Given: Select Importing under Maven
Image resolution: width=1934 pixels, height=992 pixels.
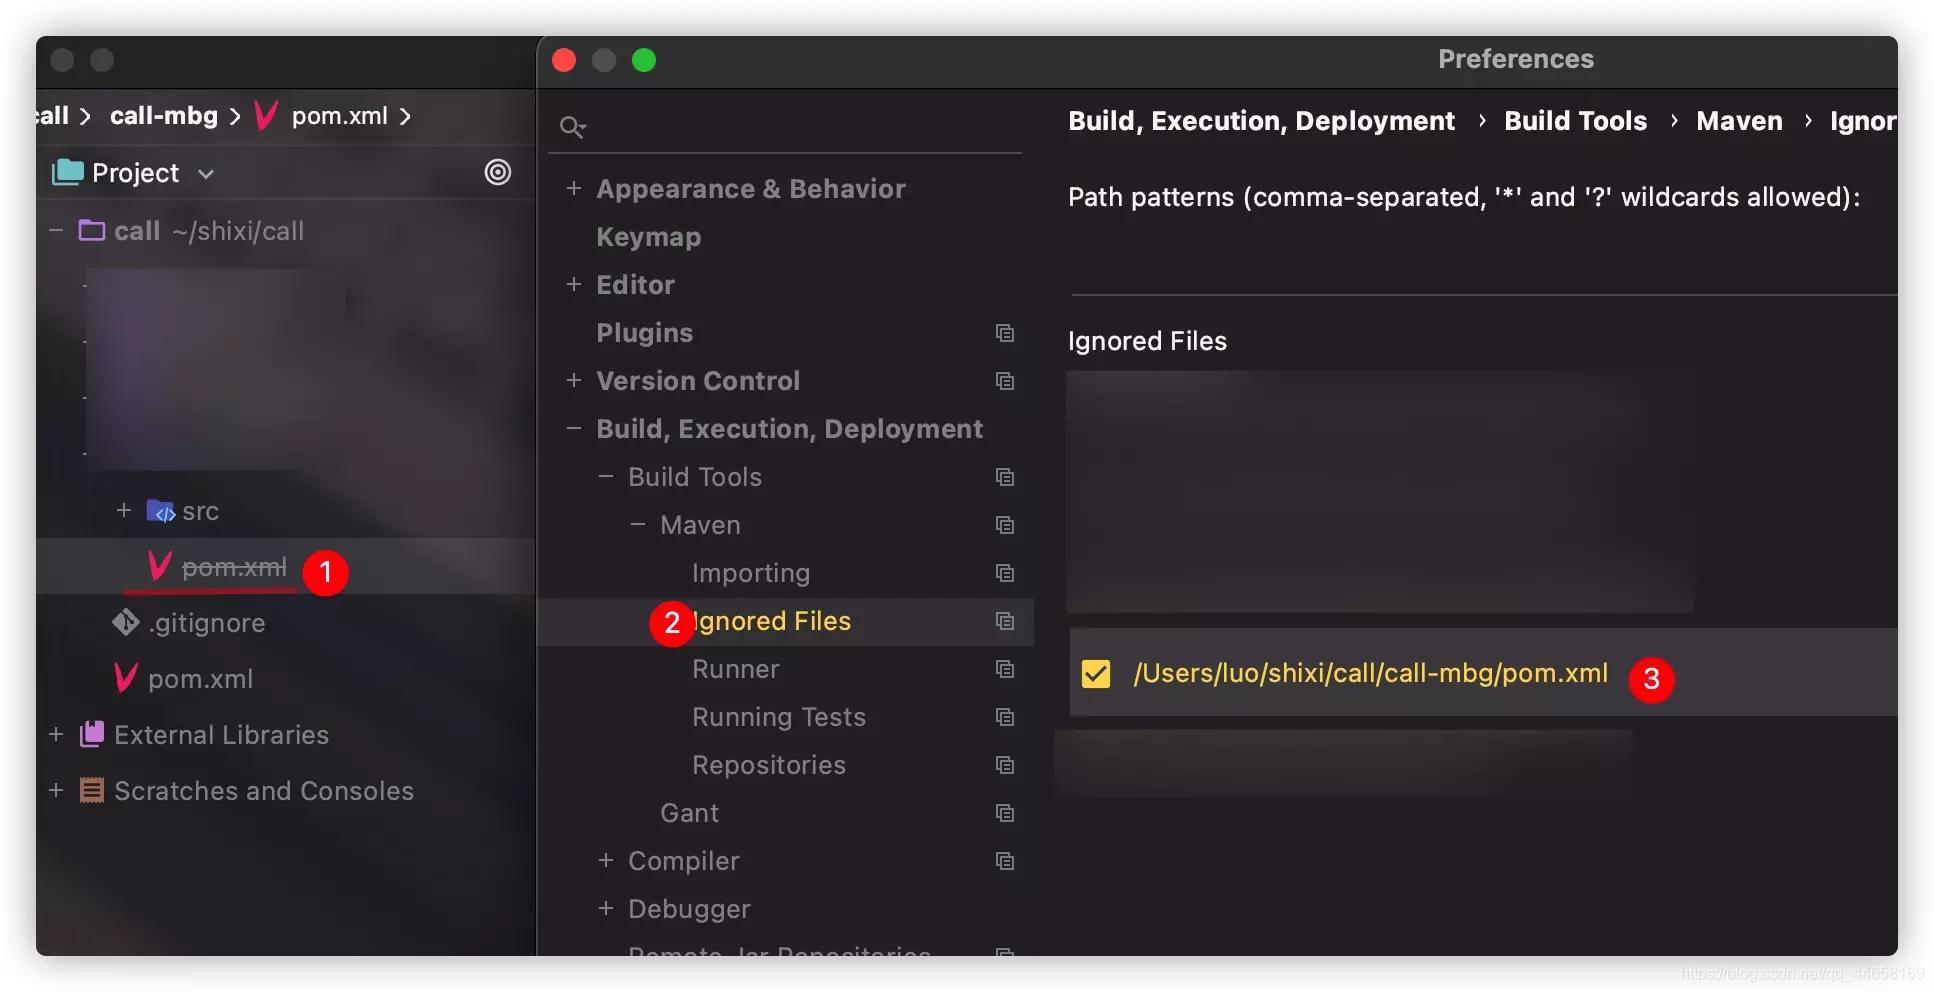Looking at the screenshot, I should coord(751,573).
